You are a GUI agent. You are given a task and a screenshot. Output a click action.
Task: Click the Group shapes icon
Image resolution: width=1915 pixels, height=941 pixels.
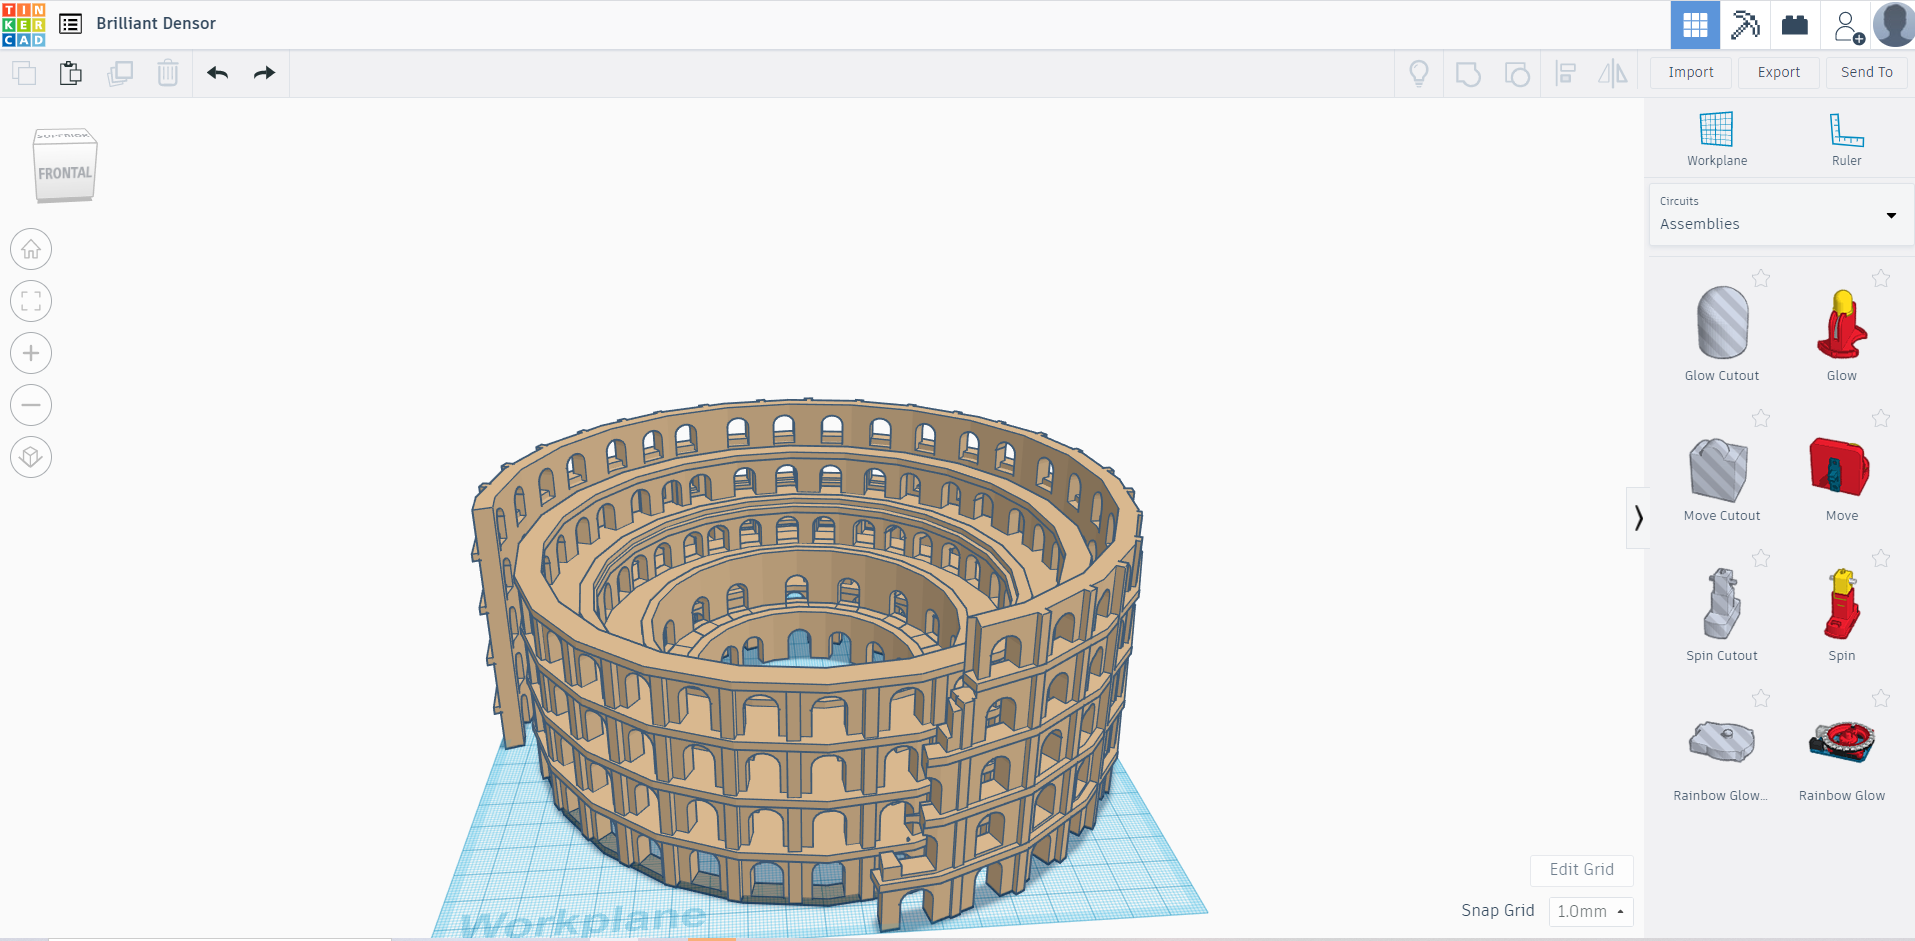pyautogui.click(x=1468, y=74)
